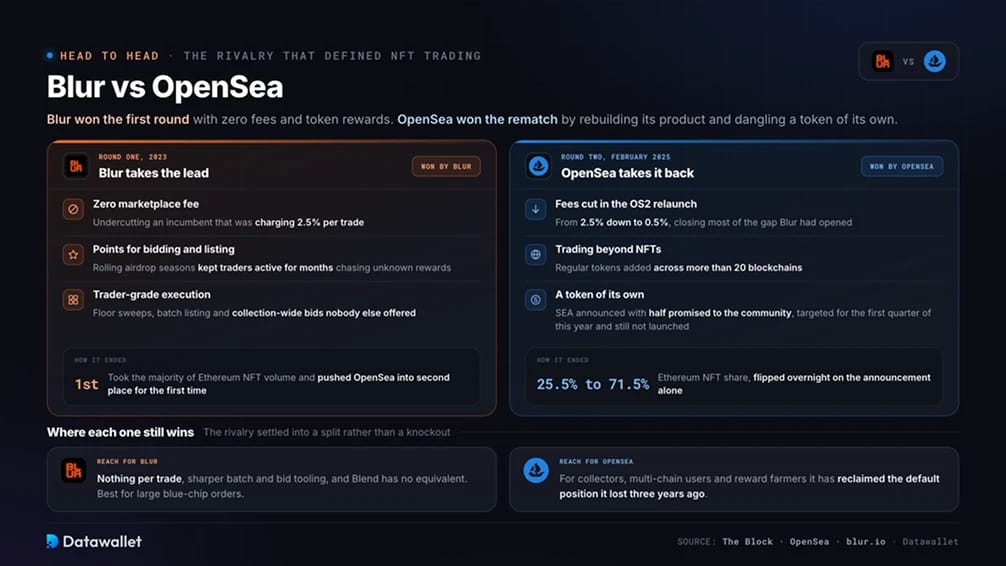
Task: Click 'pushed OpenSea into second place' text
Action: [x=383, y=377]
